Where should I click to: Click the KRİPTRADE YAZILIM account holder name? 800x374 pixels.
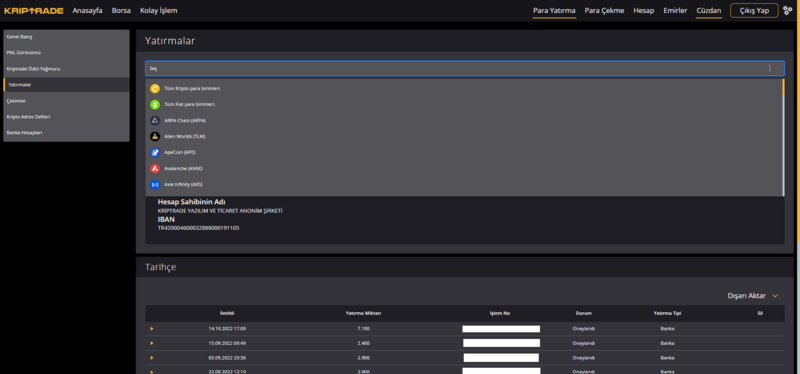click(x=220, y=211)
